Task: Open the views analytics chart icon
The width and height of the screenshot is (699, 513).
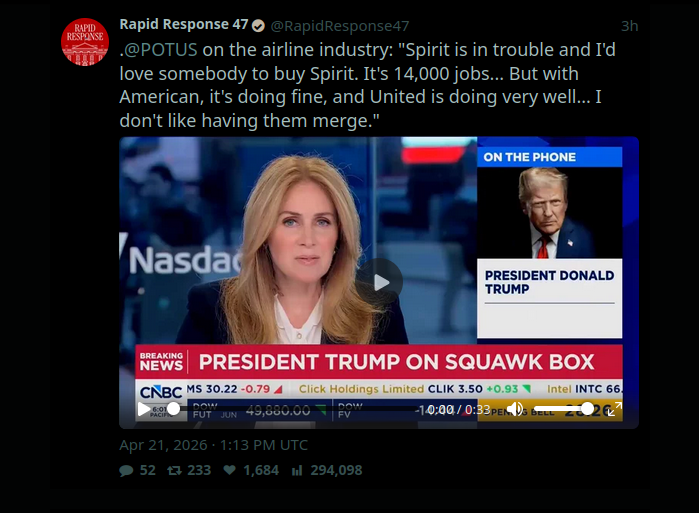Action: click(297, 470)
